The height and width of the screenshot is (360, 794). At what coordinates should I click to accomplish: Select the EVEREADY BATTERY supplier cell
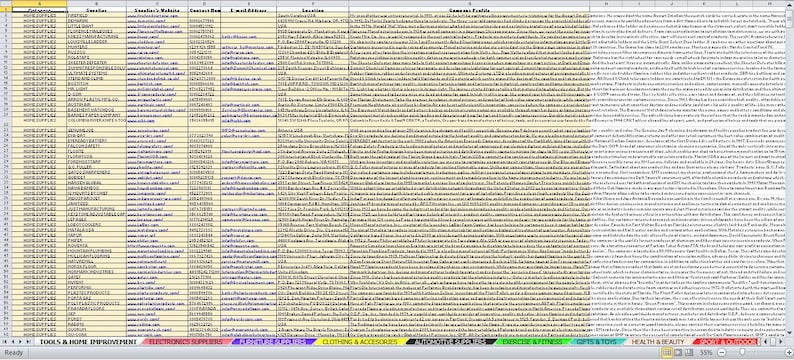96,140
